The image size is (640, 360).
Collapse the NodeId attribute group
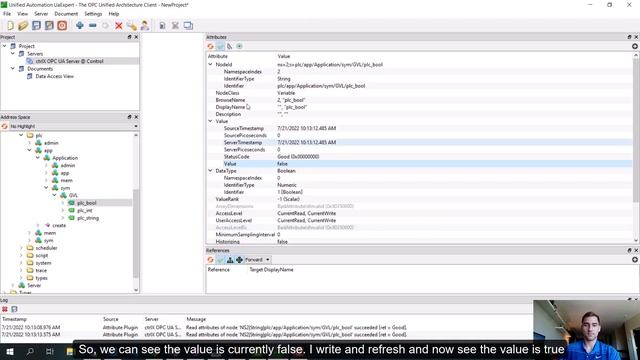[x=210, y=64]
